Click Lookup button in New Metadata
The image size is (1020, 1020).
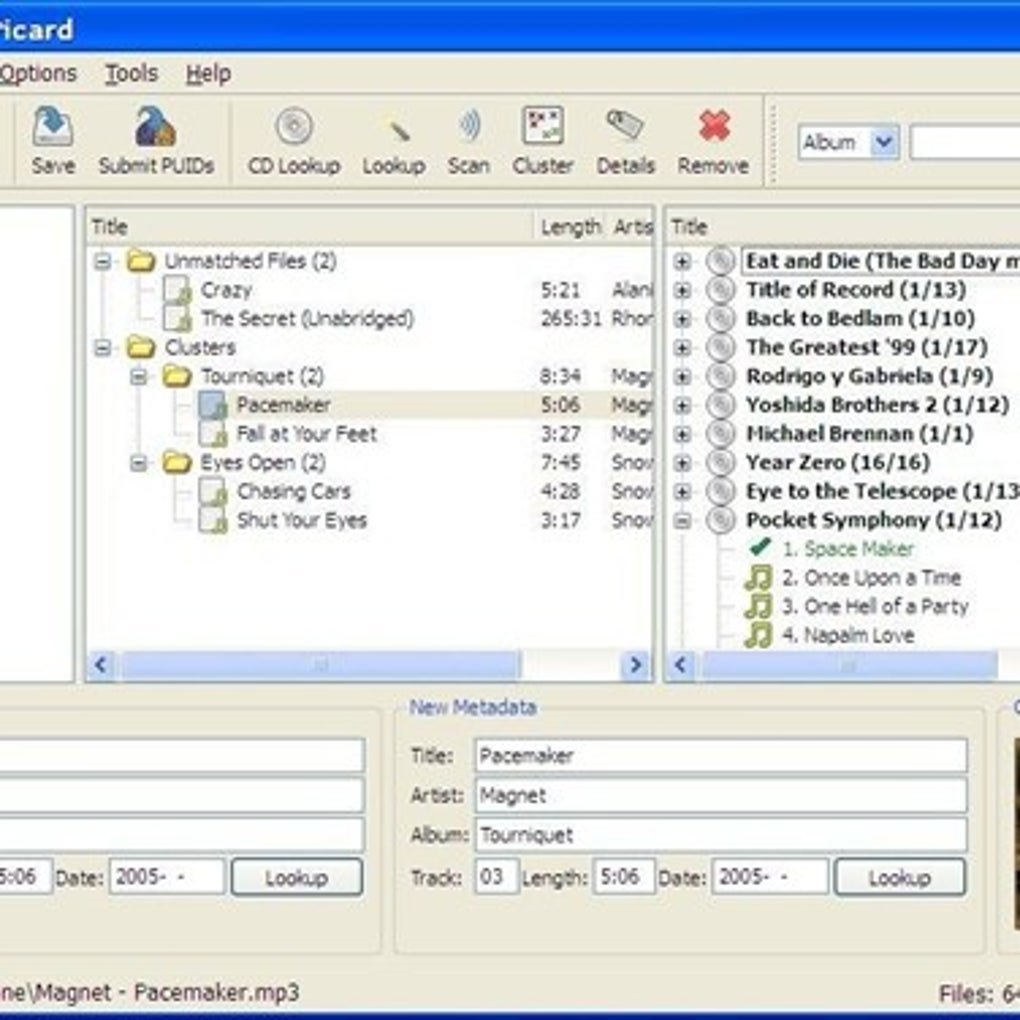[x=900, y=878]
